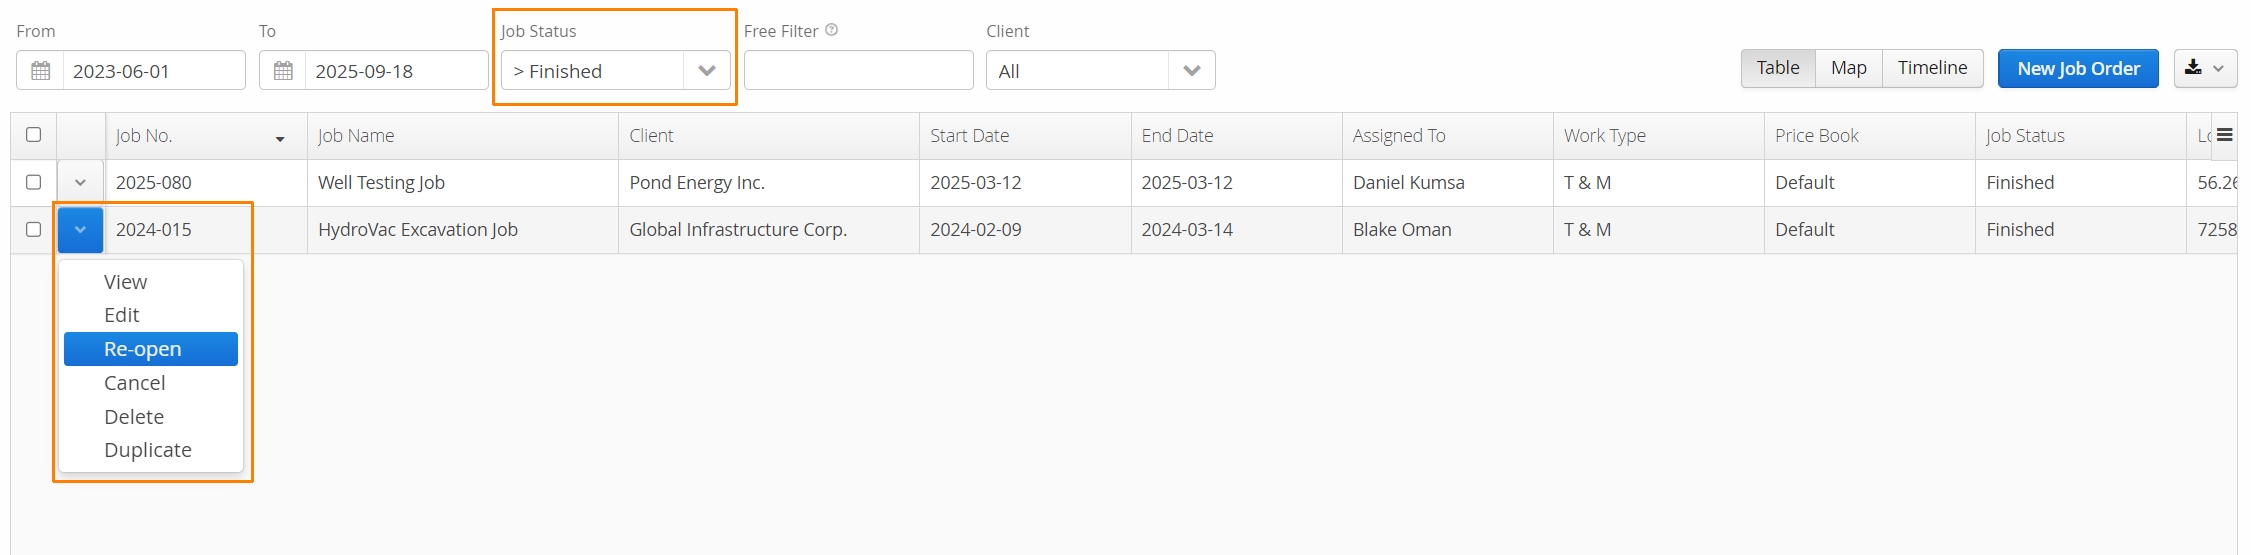Click the To date calendar icon
2251x555 pixels.
[283, 71]
